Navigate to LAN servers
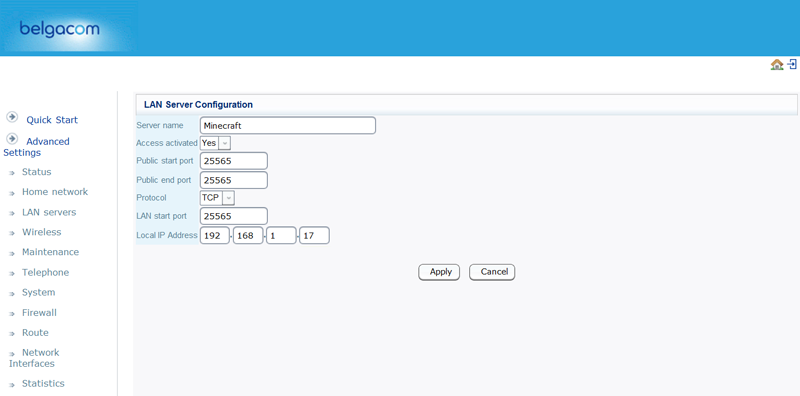Image resolution: width=800 pixels, height=396 pixels. pyautogui.click(x=49, y=212)
